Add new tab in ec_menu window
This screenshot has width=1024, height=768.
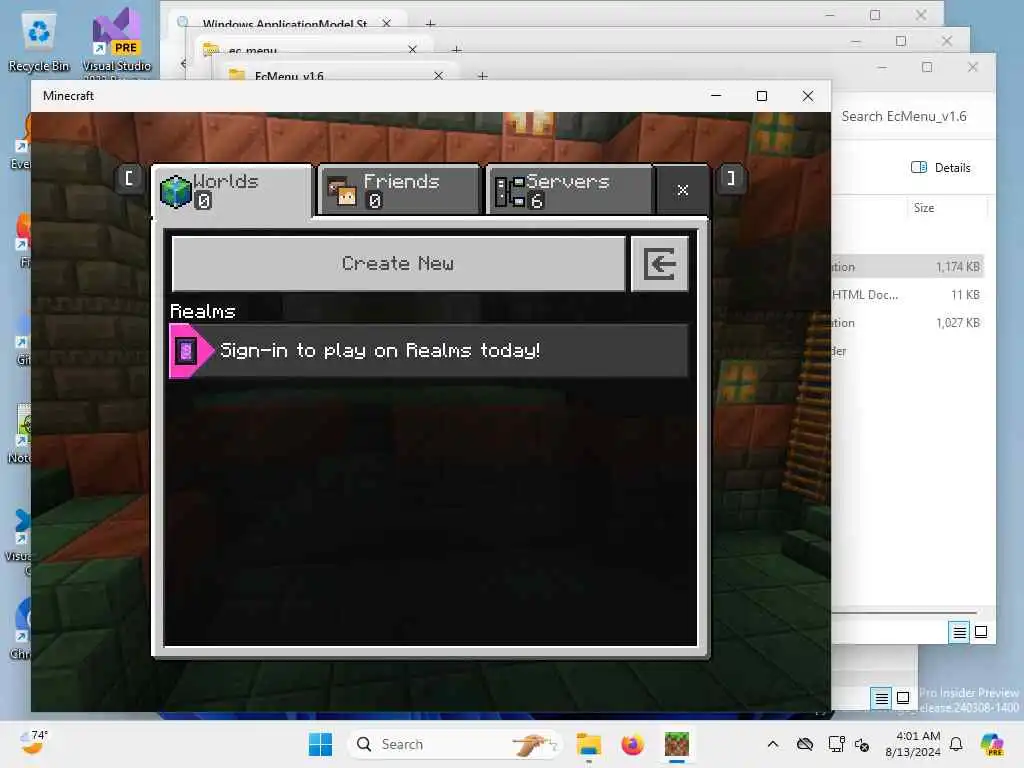(x=456, y=50)
